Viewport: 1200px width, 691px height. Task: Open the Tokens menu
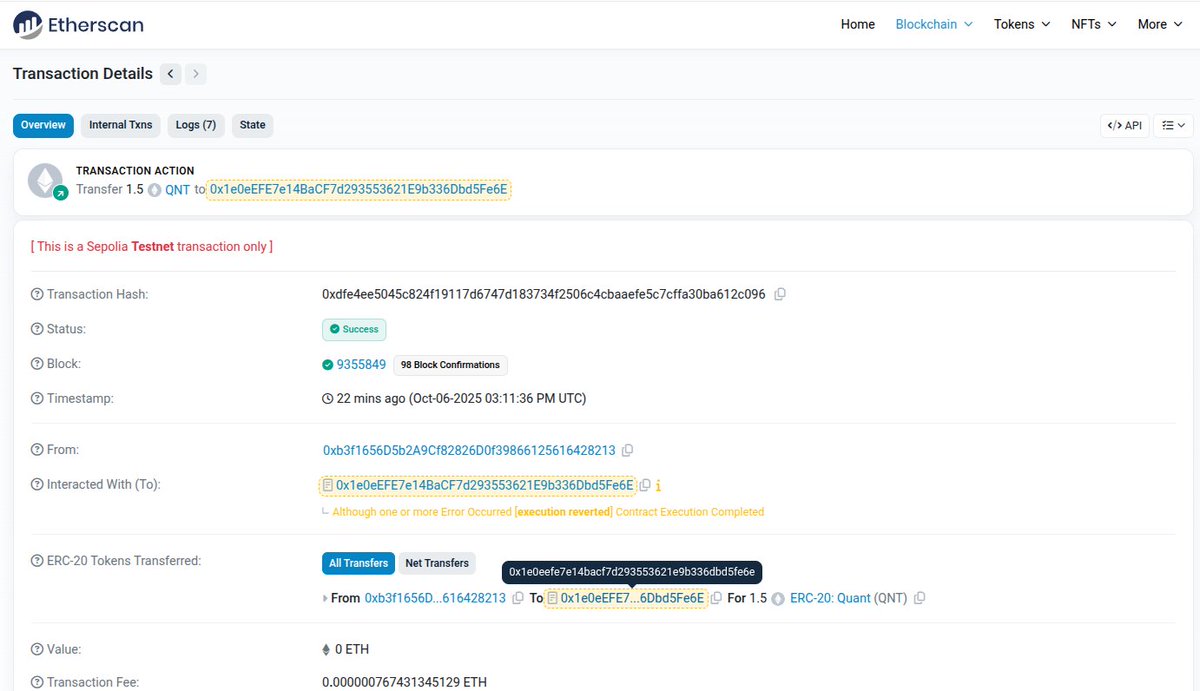[x=1022, y=24]
